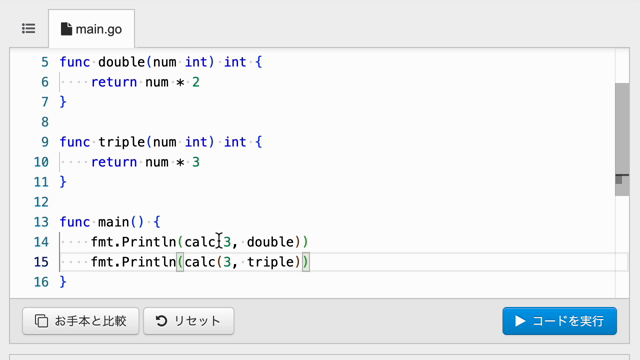Viewport: 640px width, 360px height.
Task: Click the file icon on main.go tab
Action: coord(66,29)
